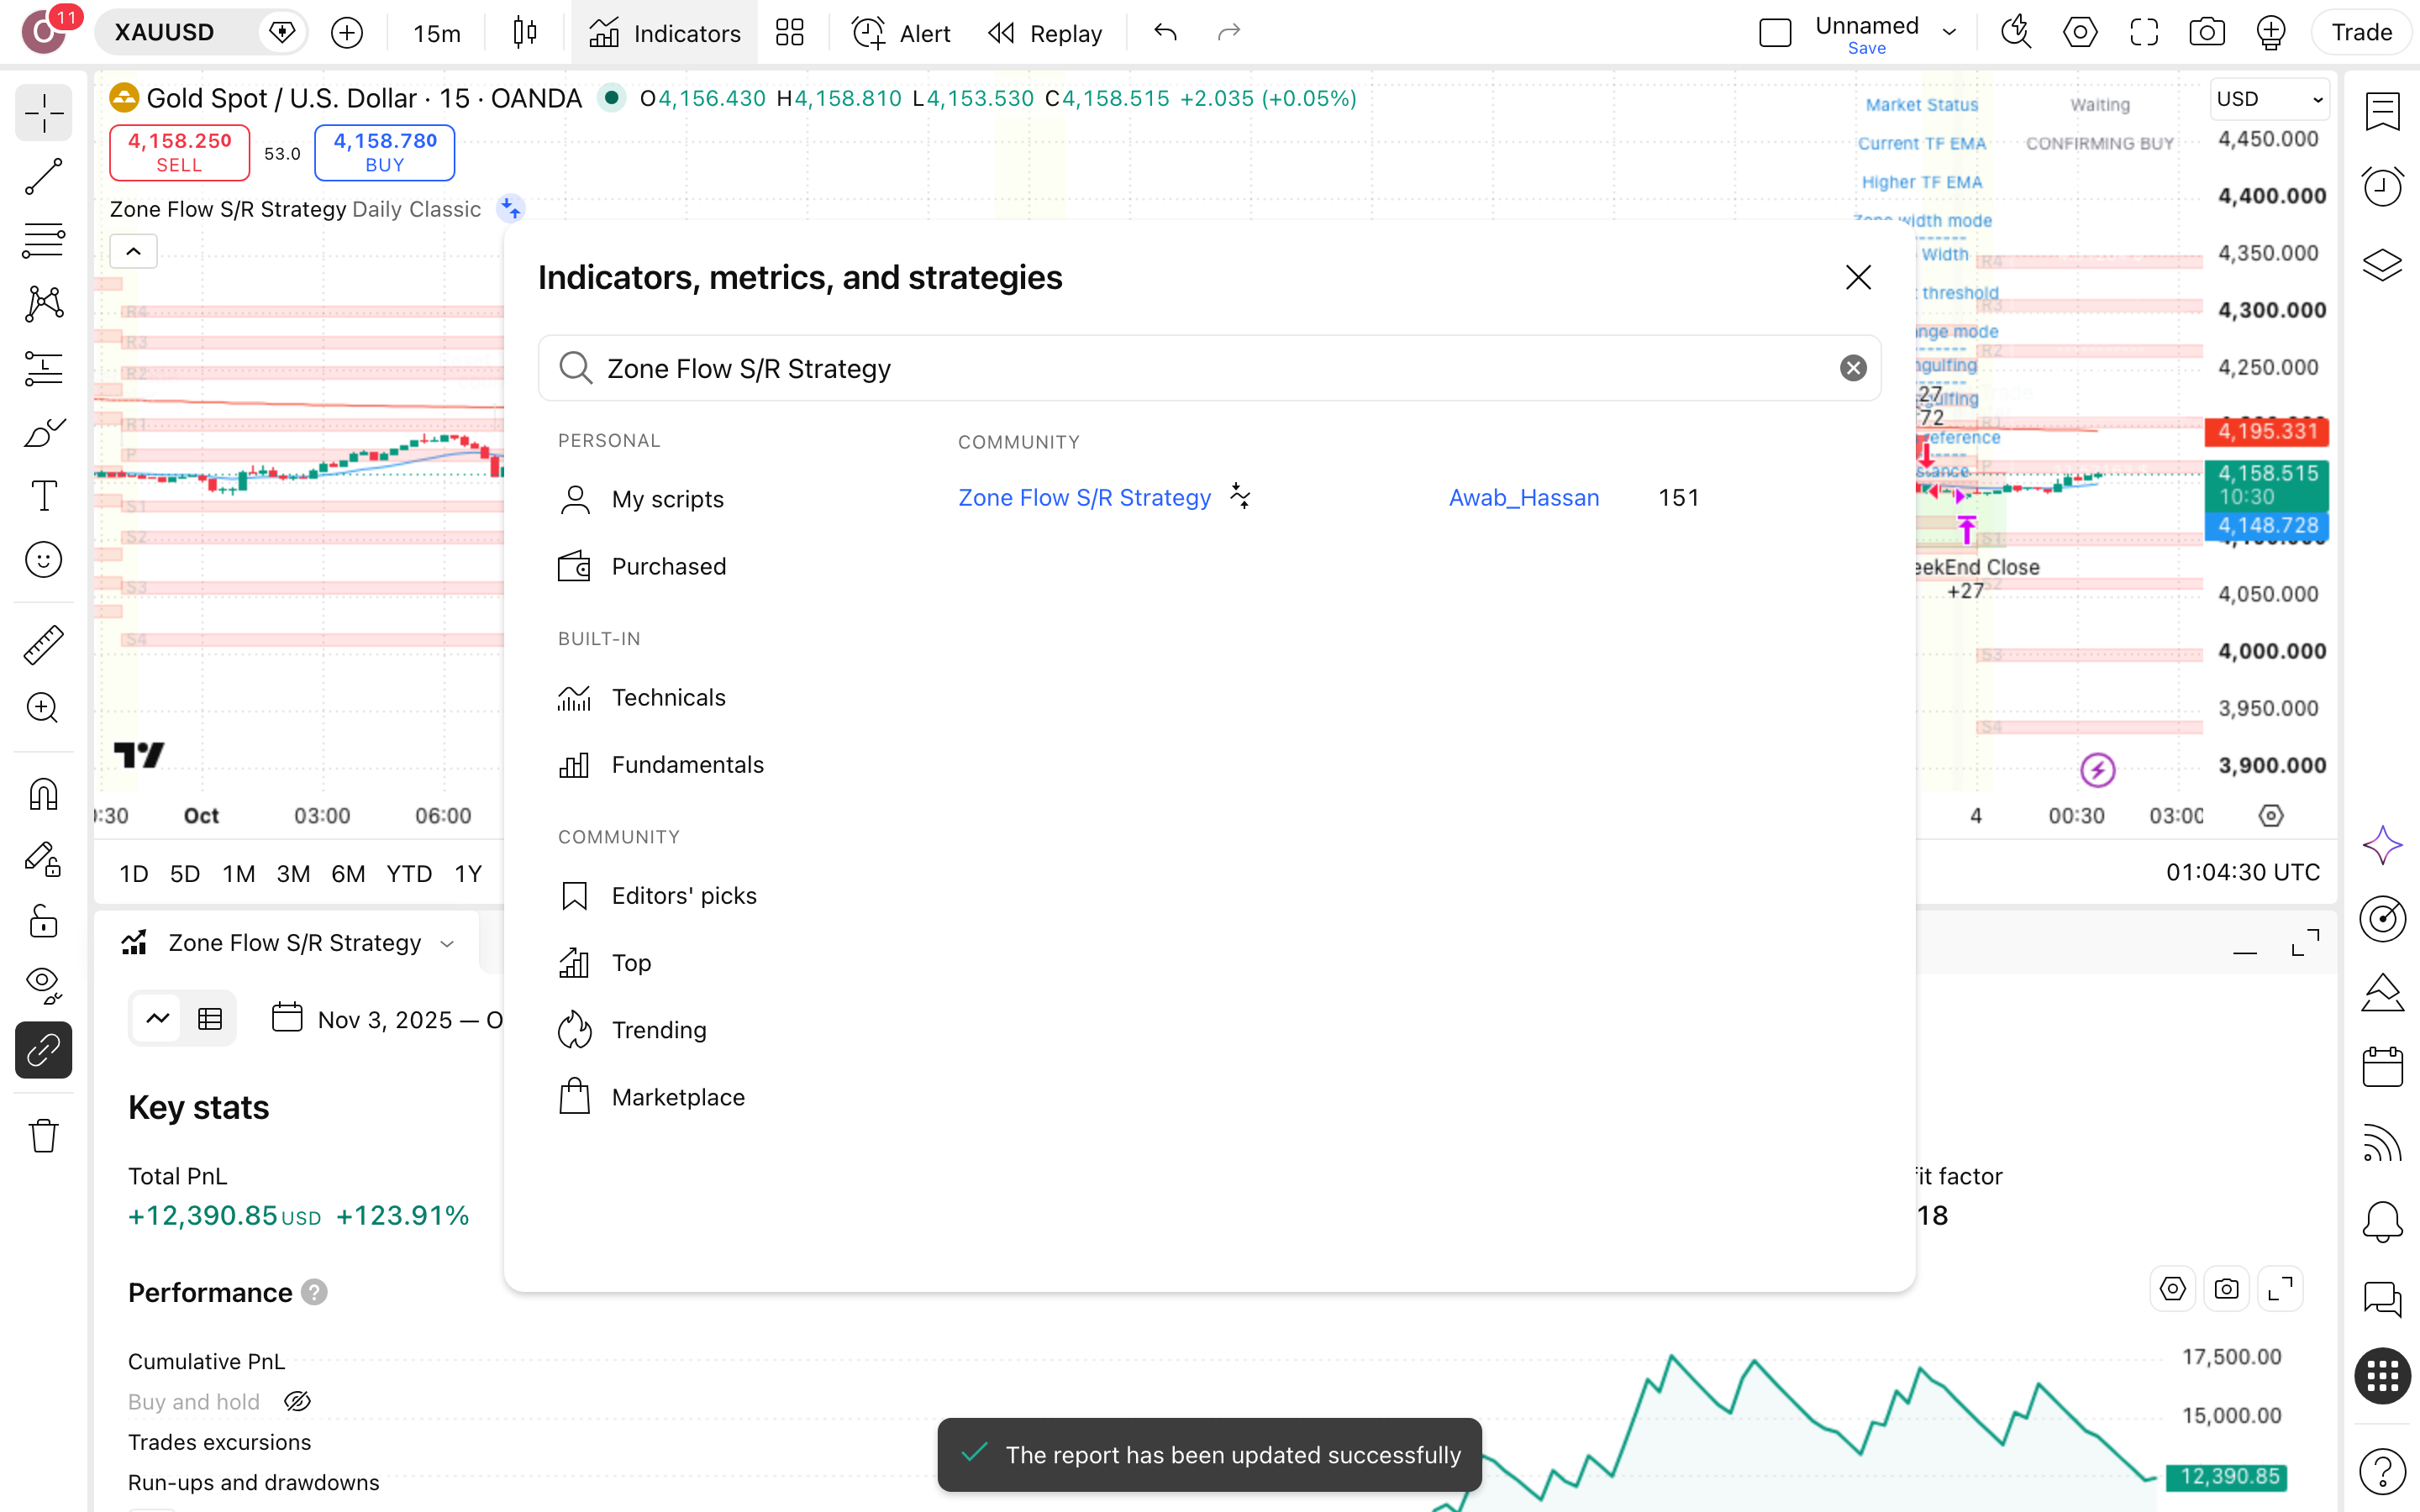This screenshot has width=2420, height=1512.
Task: Take a snapshot with camera icon
Action: (x=2207, y=33)
